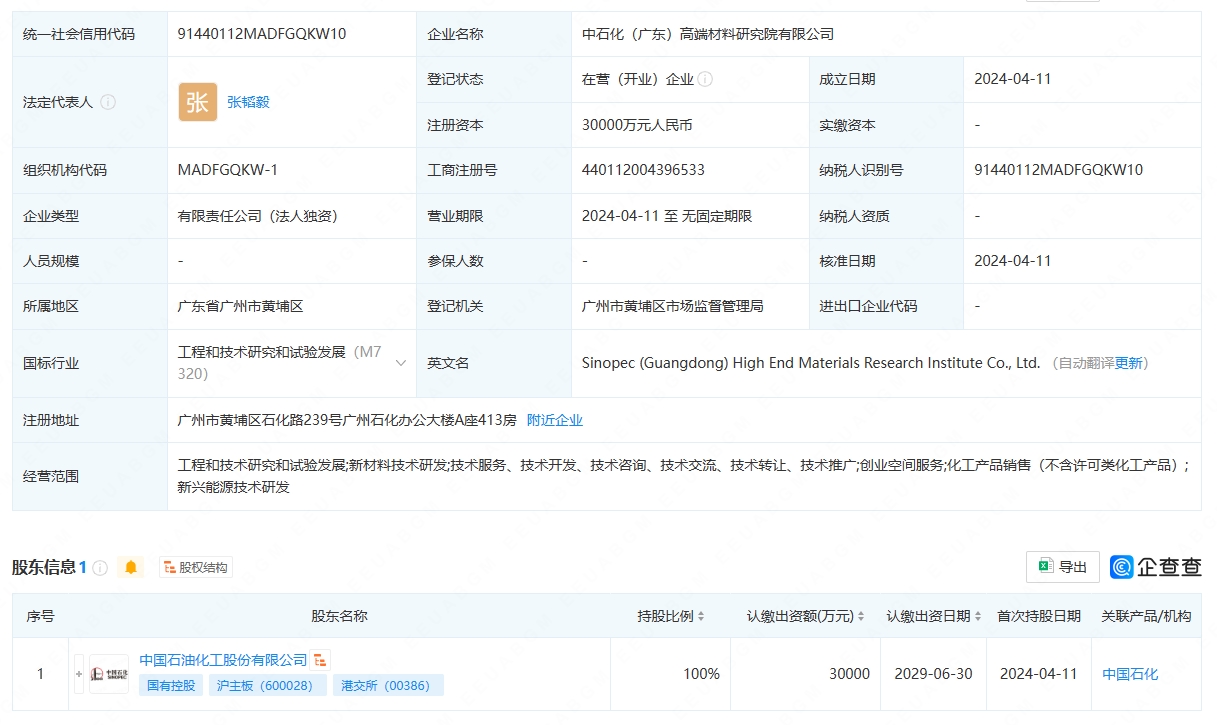Click the 自动翻译 label
1217x725 pixels.
pos(1086,363)
